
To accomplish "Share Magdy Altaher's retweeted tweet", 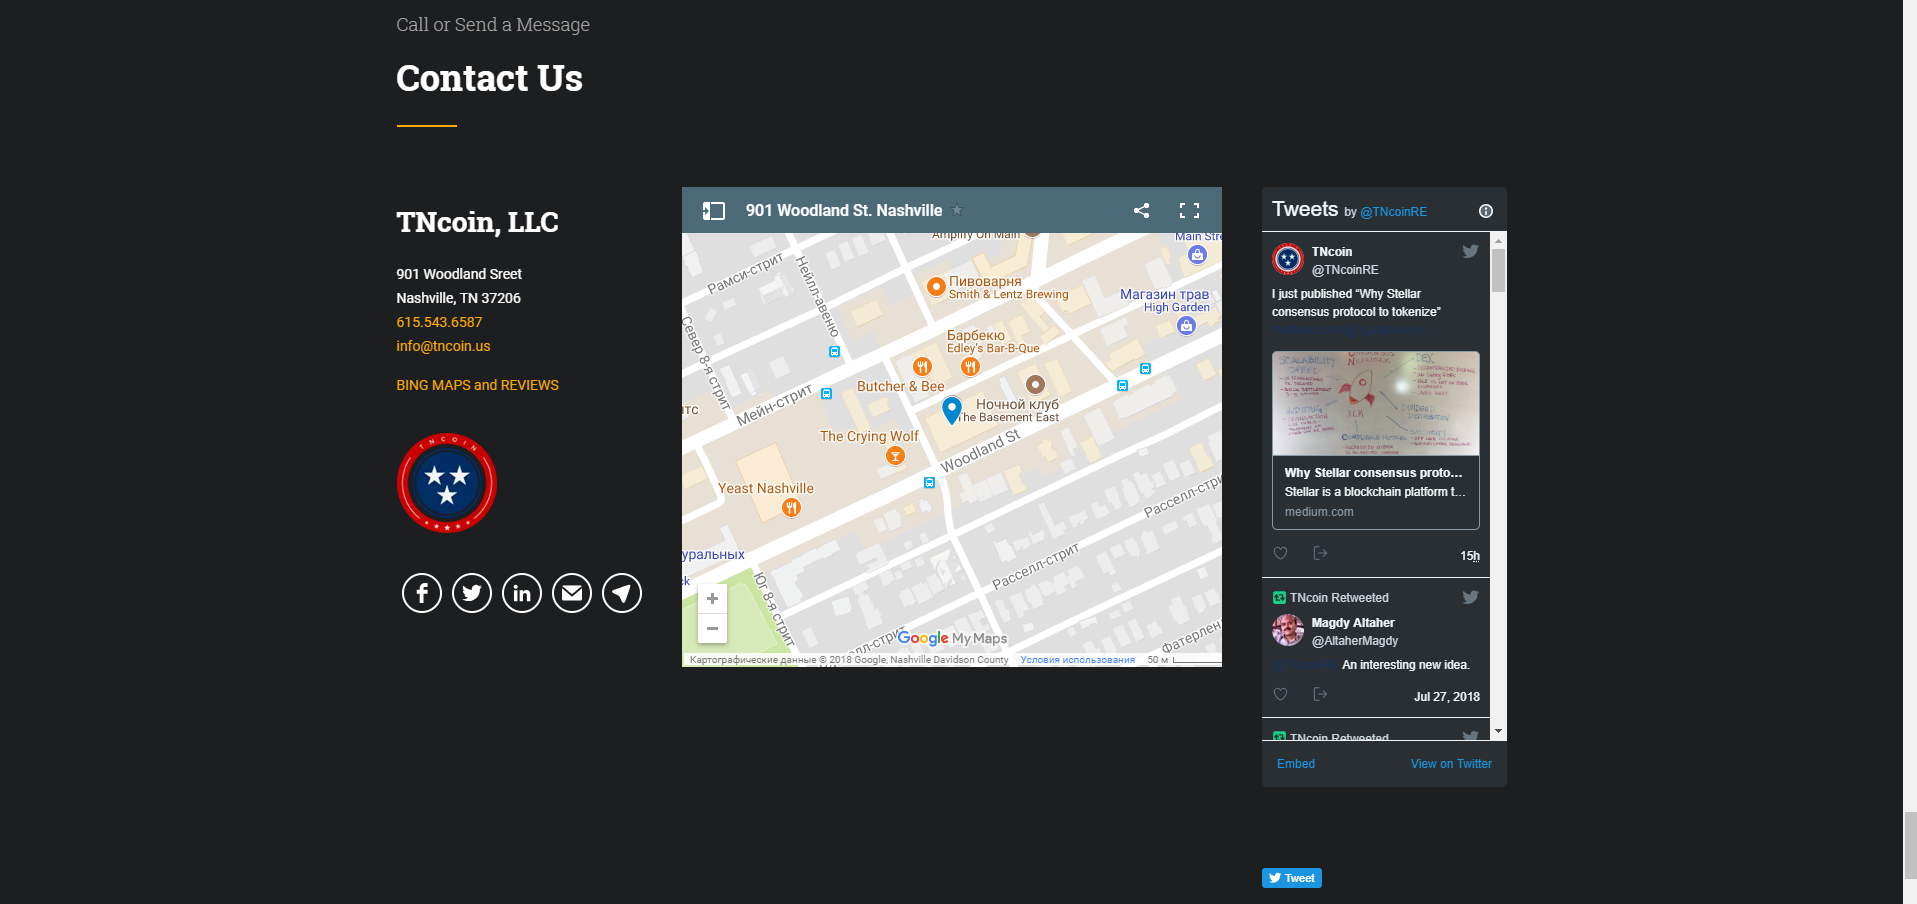I will (1320, 694).
